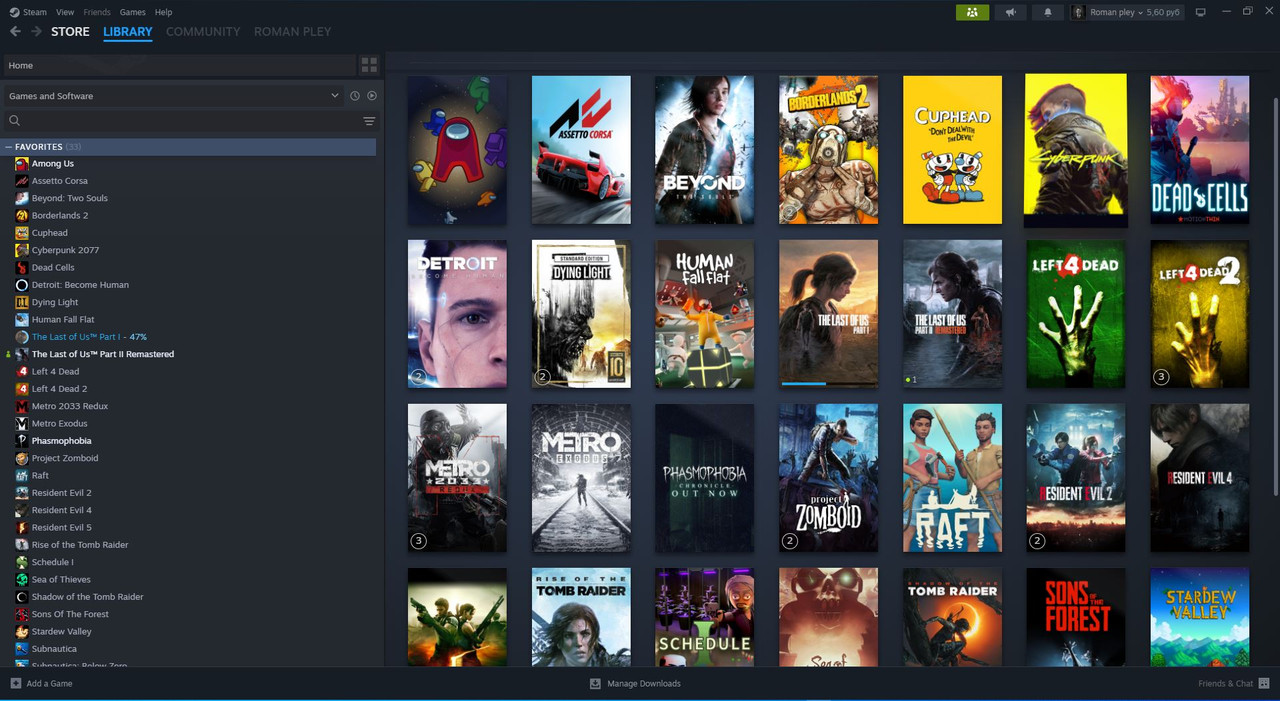Open the announcements megaphone icon
Viewport: 1280px width, 701px height.
pos(1010,12)
